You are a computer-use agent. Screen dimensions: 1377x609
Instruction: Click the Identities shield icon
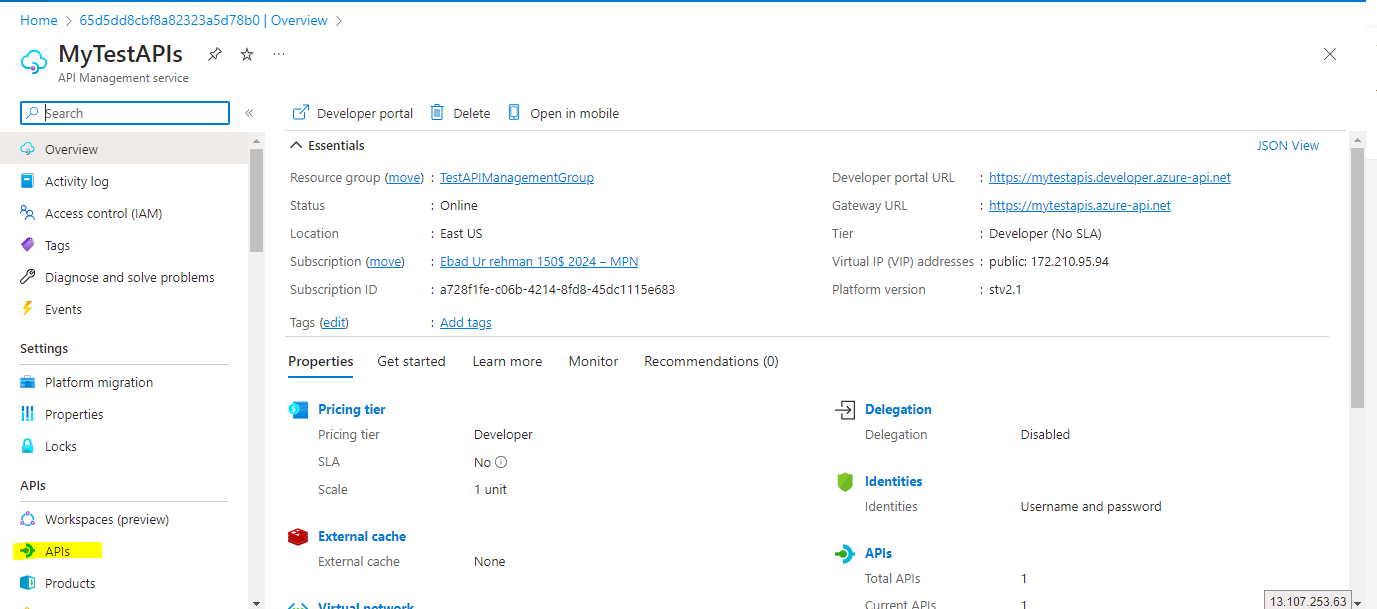pos(845,481)
